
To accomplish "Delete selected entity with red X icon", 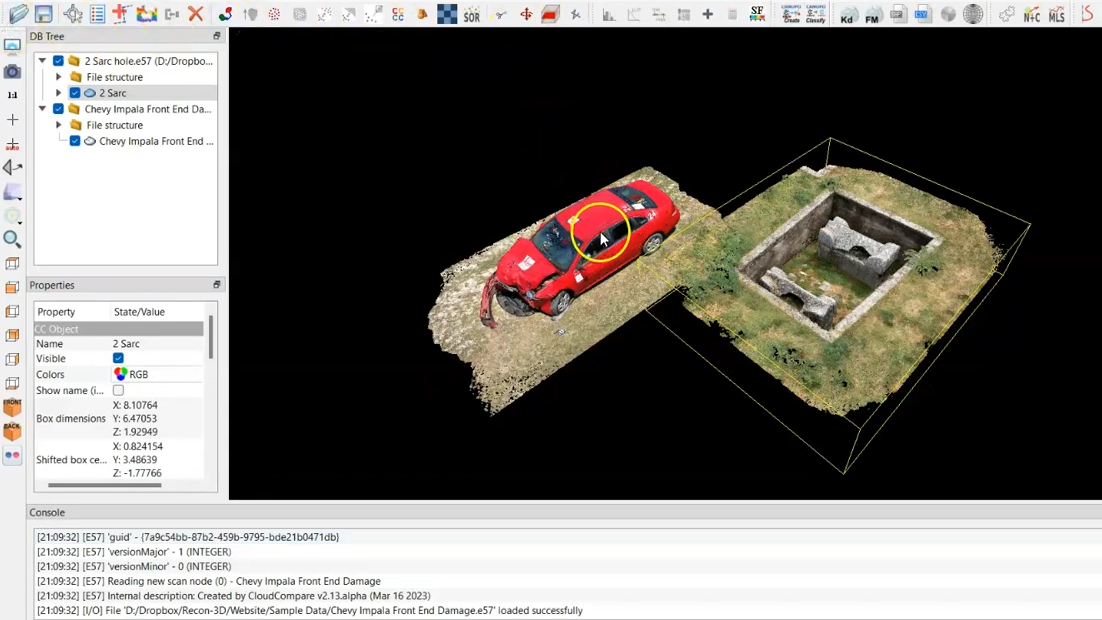I will tap(196, 14).
